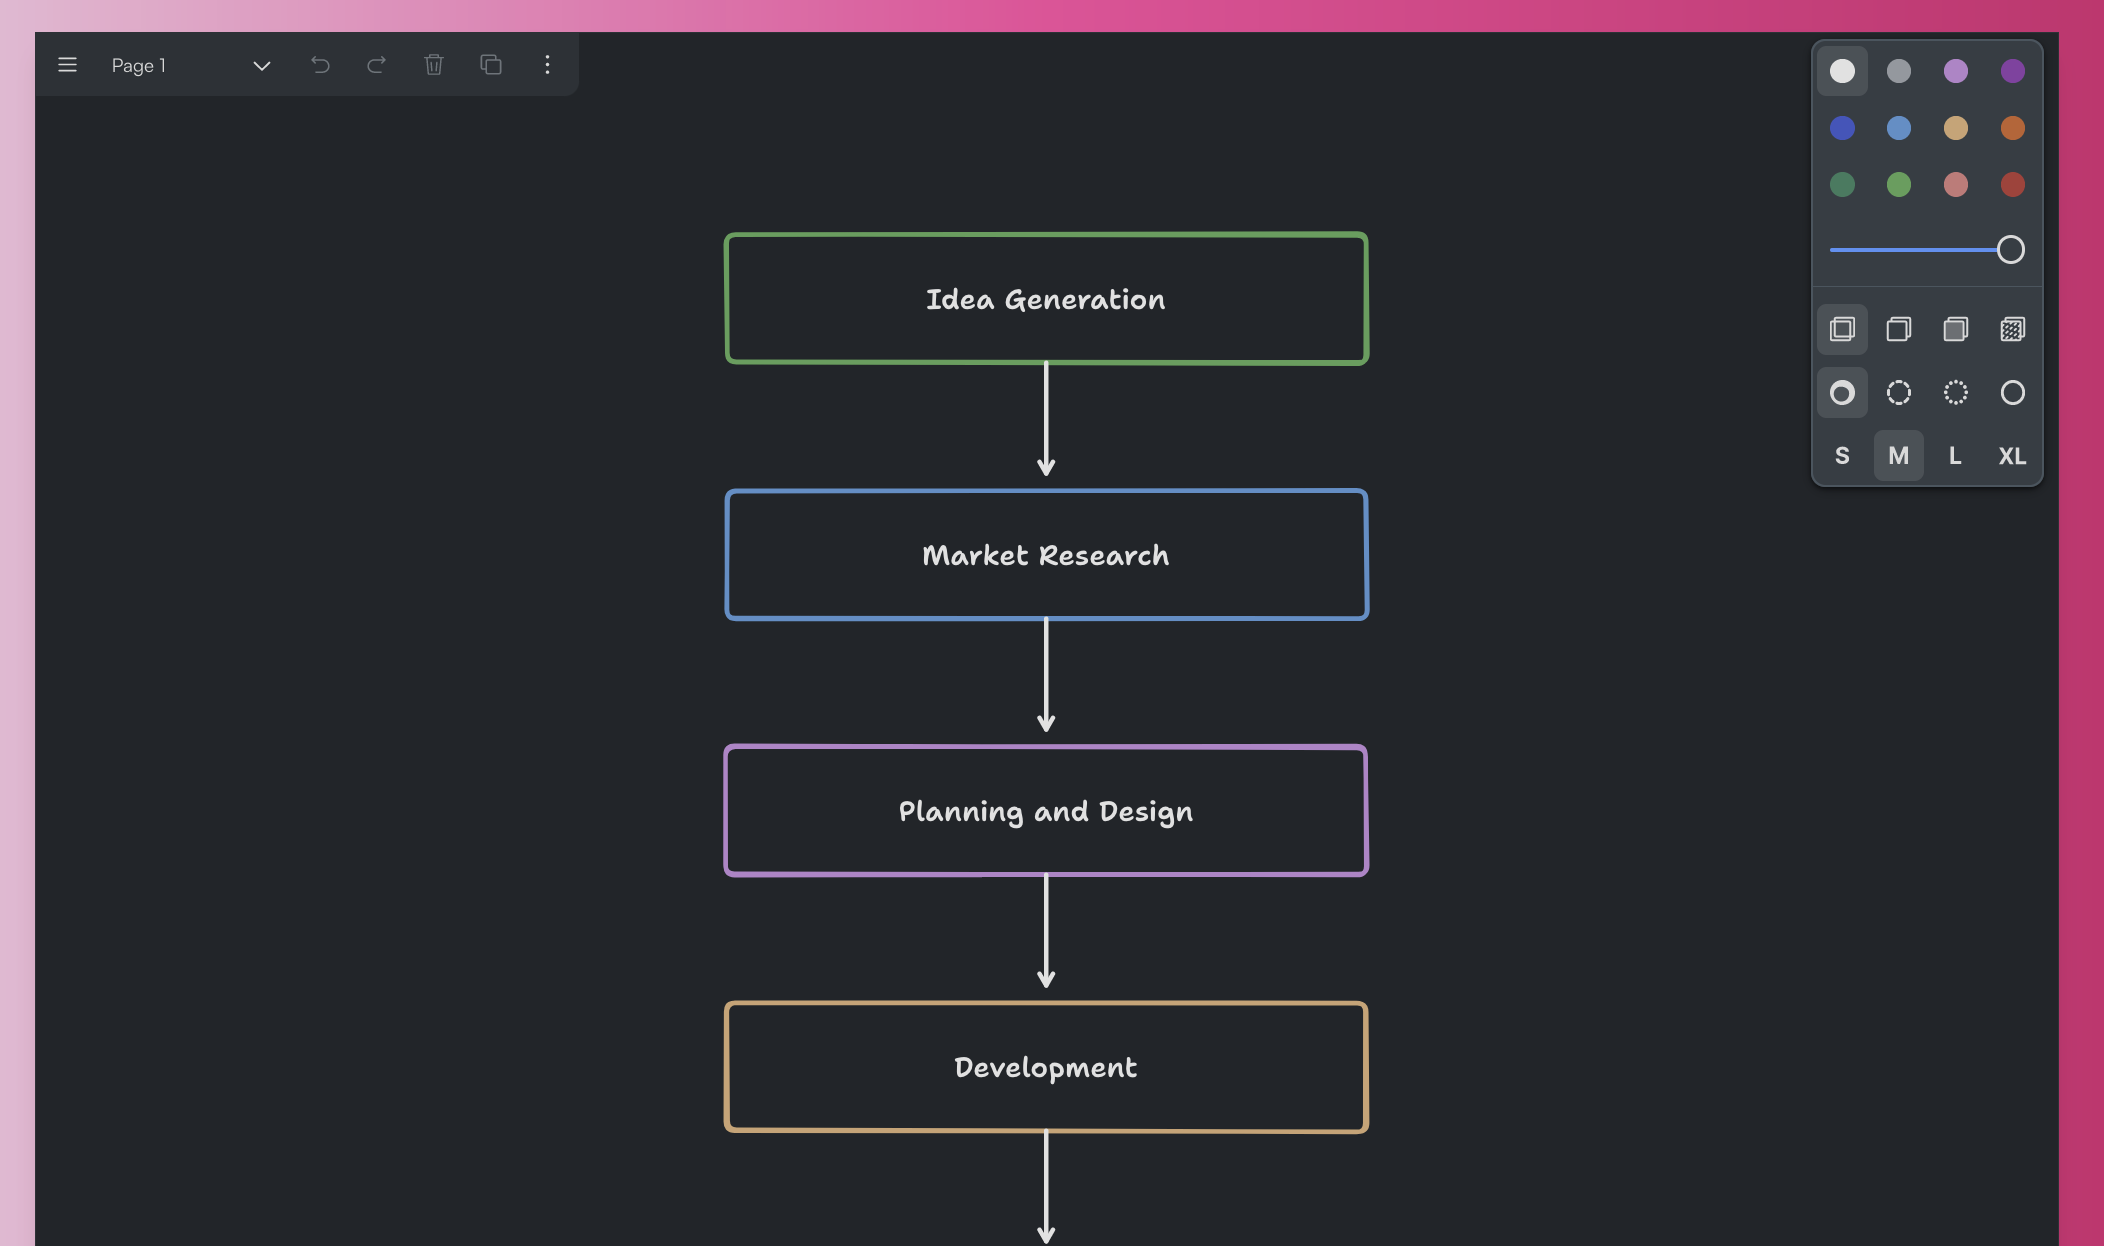The image size is (2104, 1246).
Task: Set size to XL
Action: (2012, 456)
